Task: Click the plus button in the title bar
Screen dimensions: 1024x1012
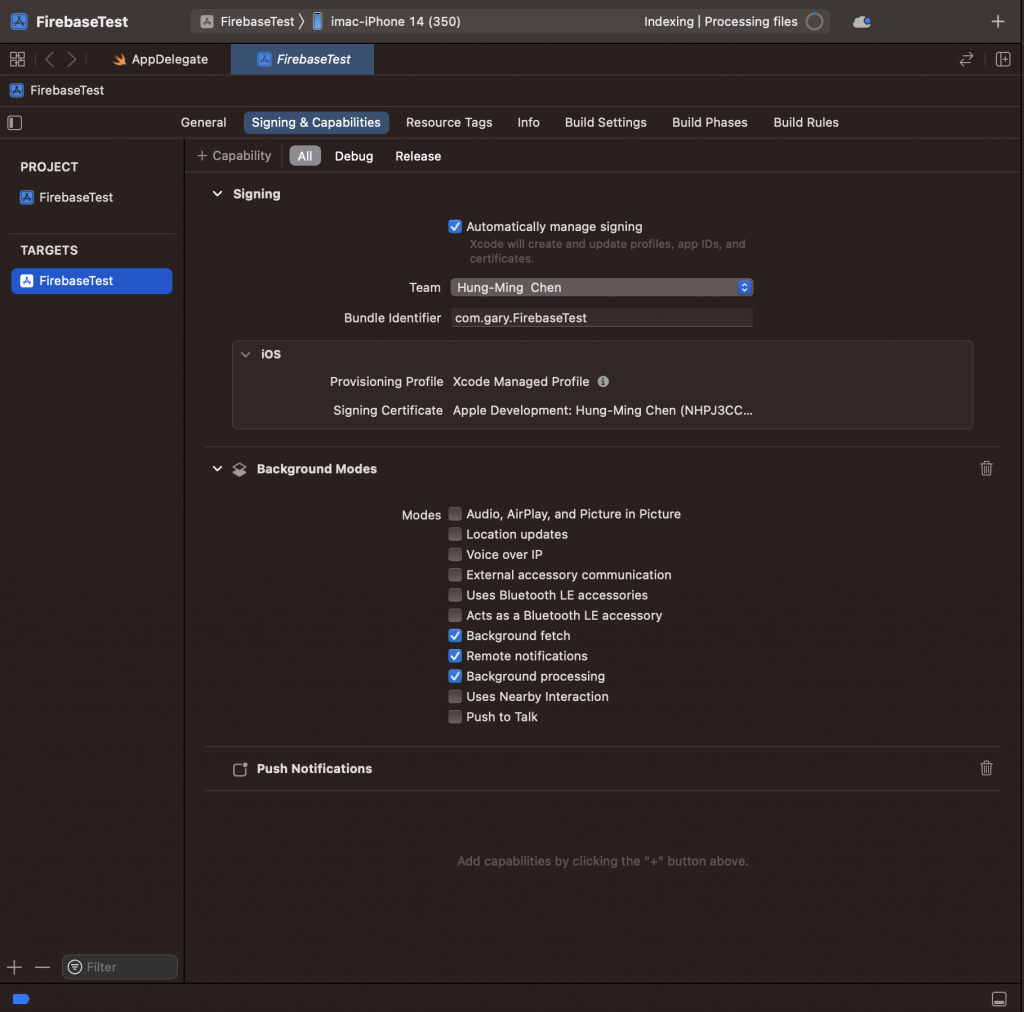Action: pyautogui.click(x=997, y=22)
